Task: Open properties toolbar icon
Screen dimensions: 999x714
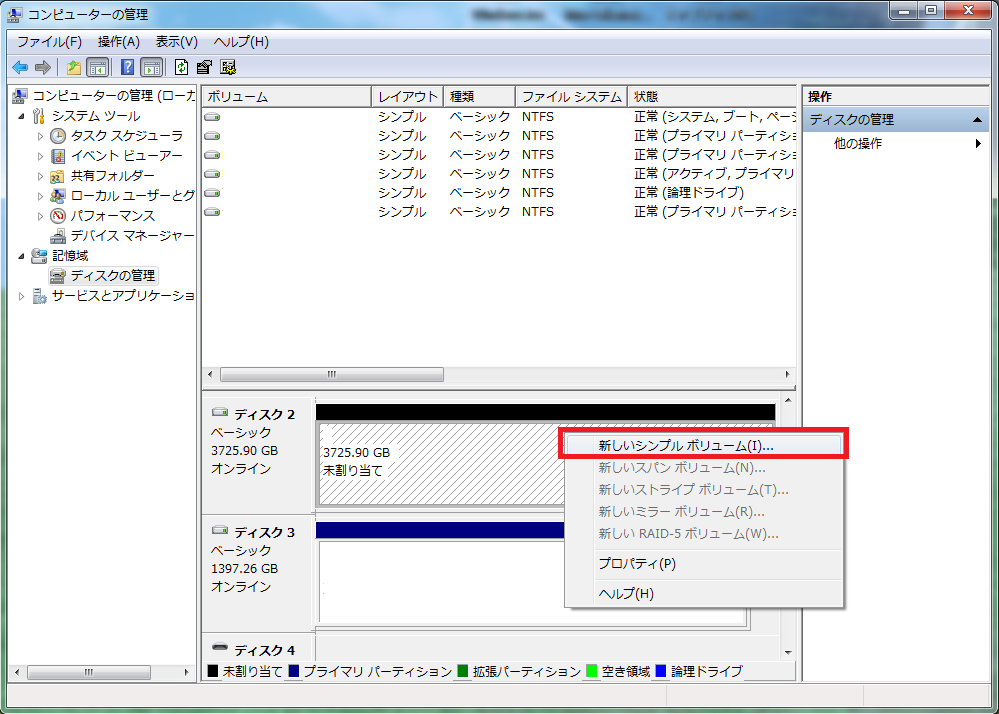Action: tap(205, 67)
